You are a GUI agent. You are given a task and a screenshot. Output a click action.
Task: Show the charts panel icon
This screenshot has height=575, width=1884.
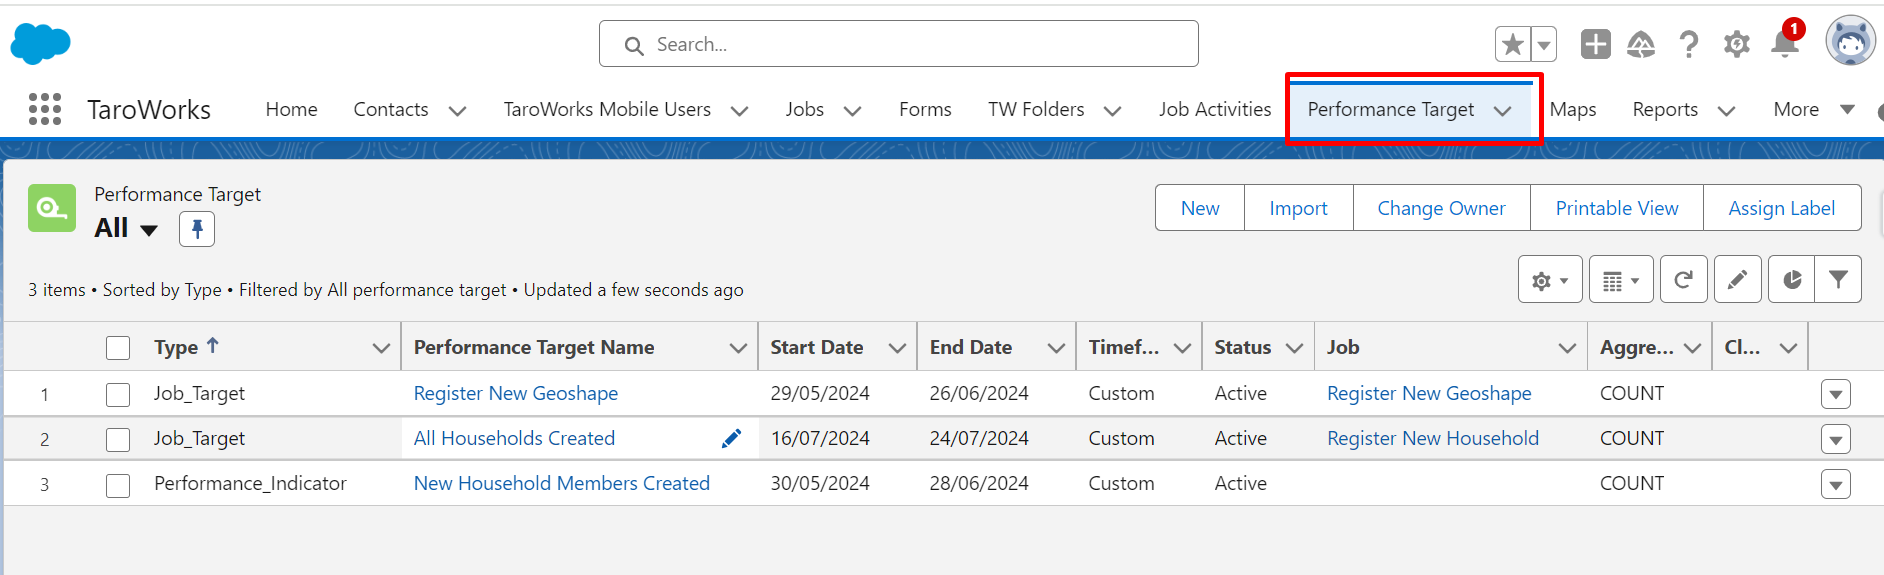tap(1791, 280)
